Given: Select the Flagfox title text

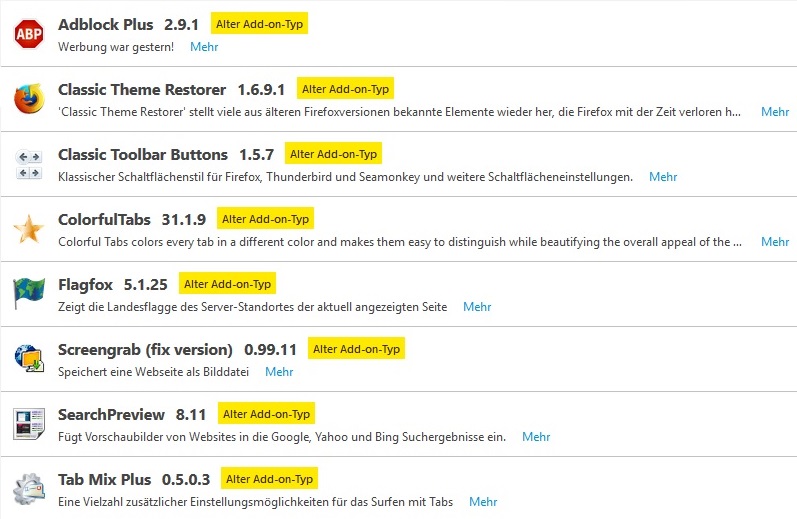Looking at the screenshot, I should pos(85,285).
